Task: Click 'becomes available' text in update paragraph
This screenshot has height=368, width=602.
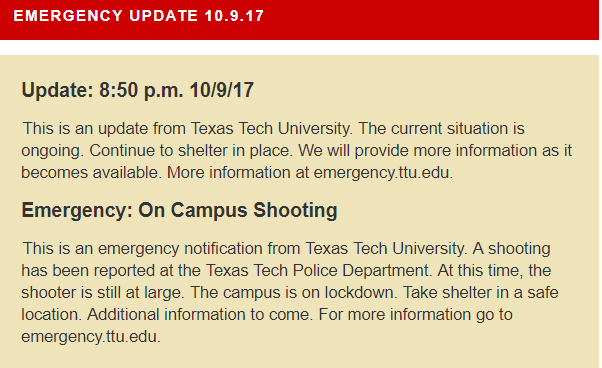Action: point(91,173)
